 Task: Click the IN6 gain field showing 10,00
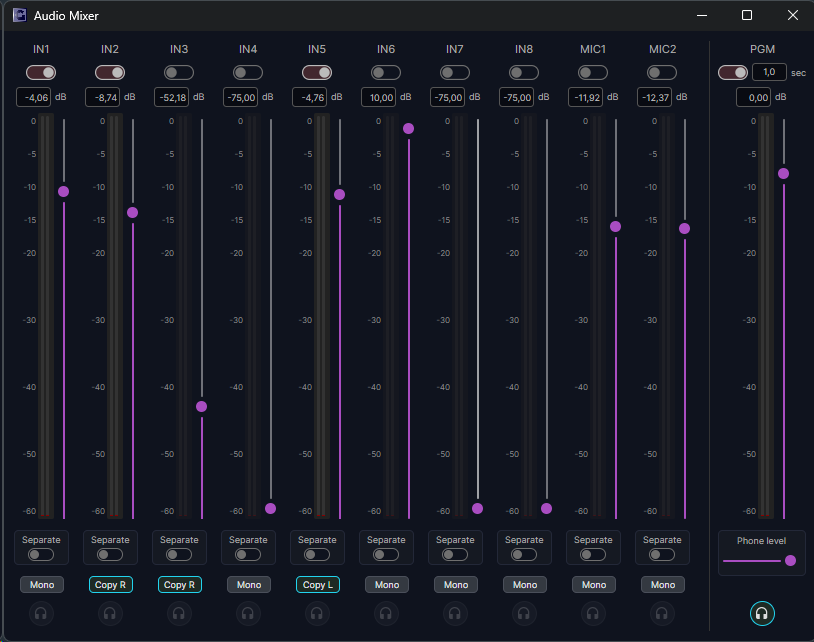(x=378, y=97)
